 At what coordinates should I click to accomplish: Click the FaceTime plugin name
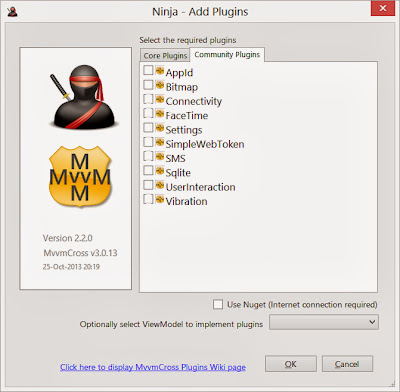coord(187,116)
